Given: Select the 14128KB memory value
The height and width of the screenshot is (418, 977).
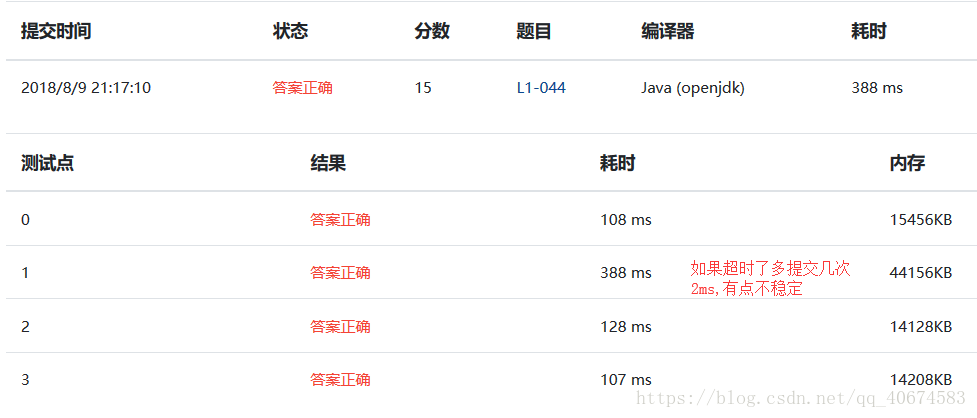Looking at the screenshot, I should pos(921,326).
